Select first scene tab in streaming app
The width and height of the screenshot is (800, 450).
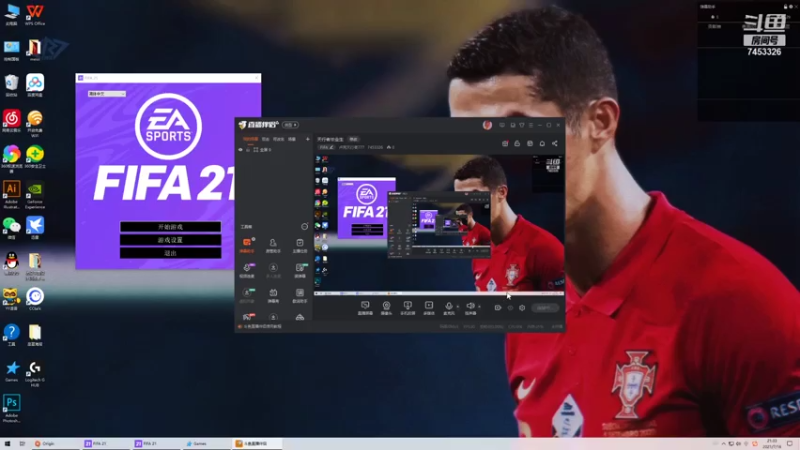tap(250, 139)
